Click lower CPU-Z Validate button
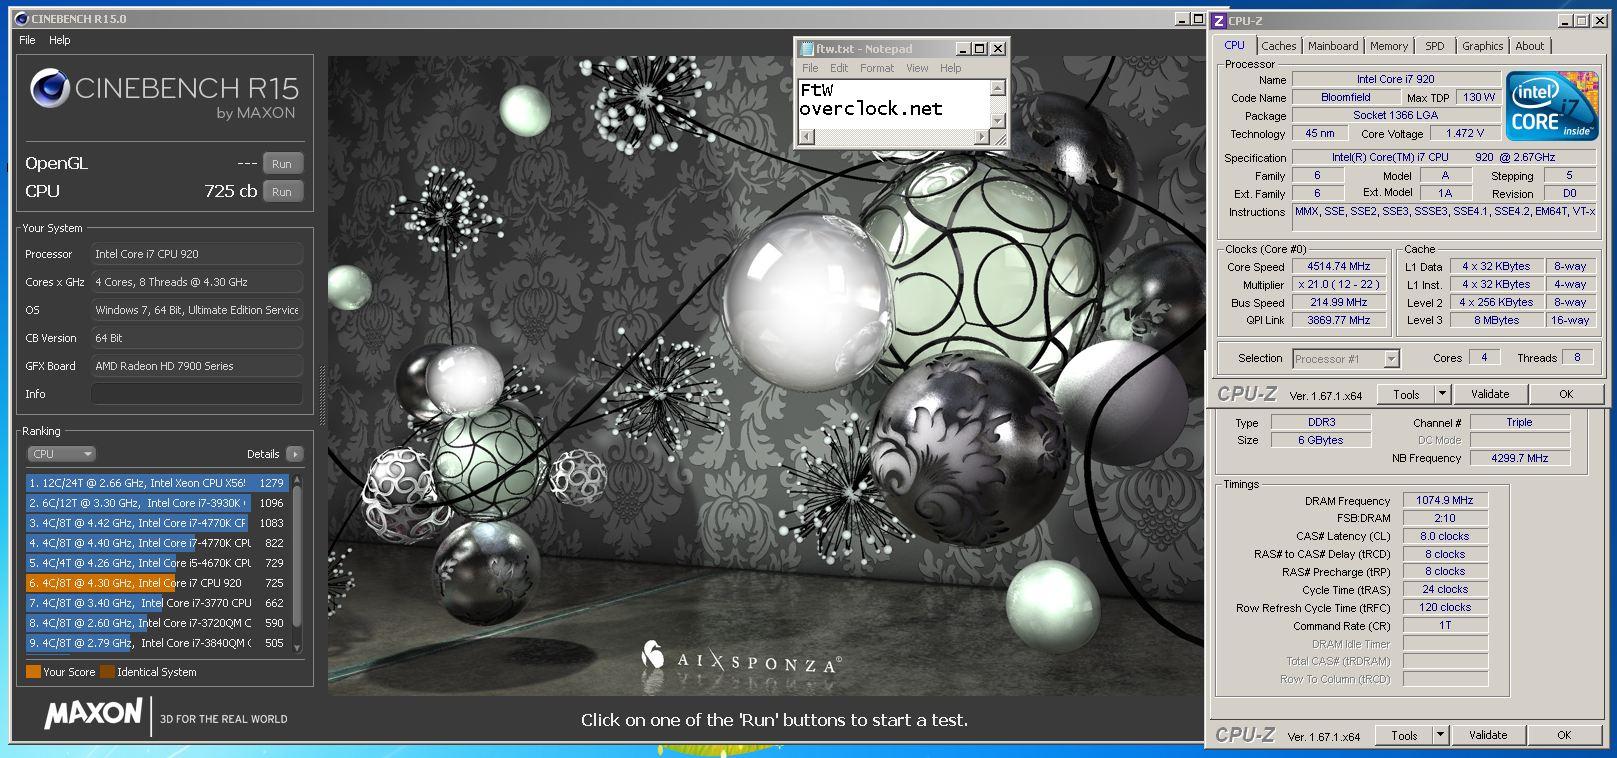The width and height of the screenshot is (1617, 758). tap(1488, 735)
